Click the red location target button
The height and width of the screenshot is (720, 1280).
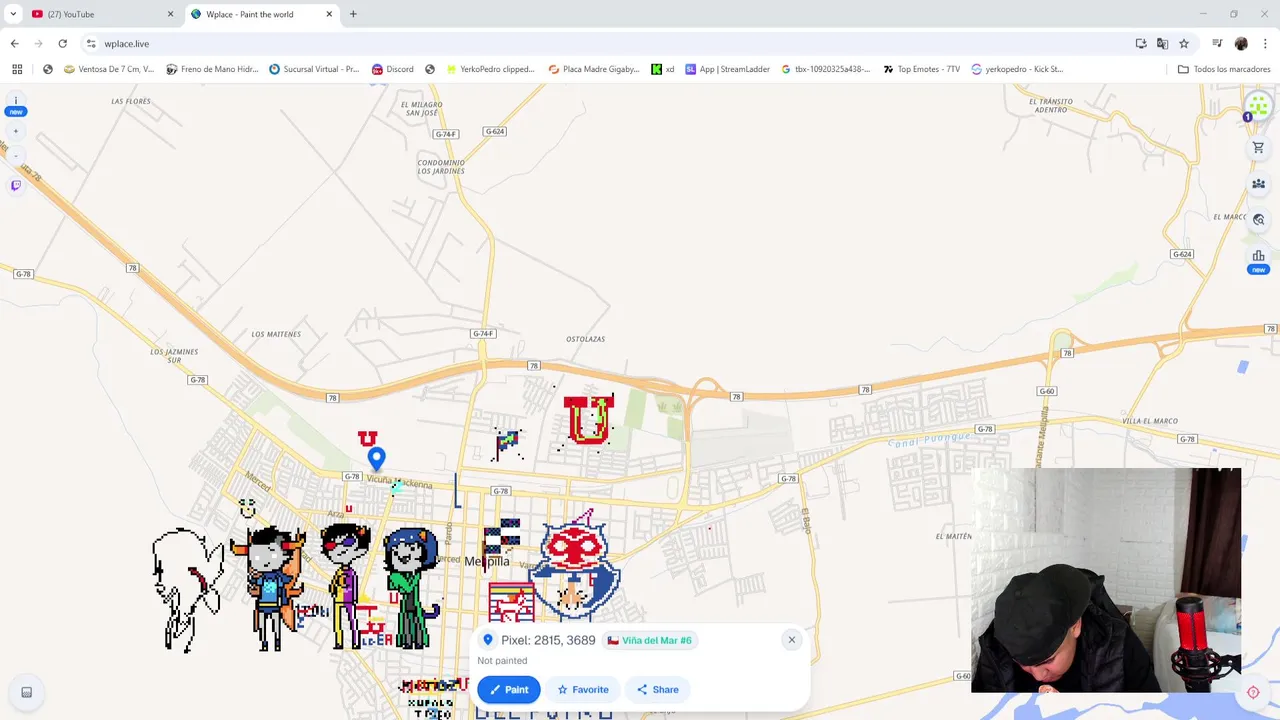[x=1253, y=692]
